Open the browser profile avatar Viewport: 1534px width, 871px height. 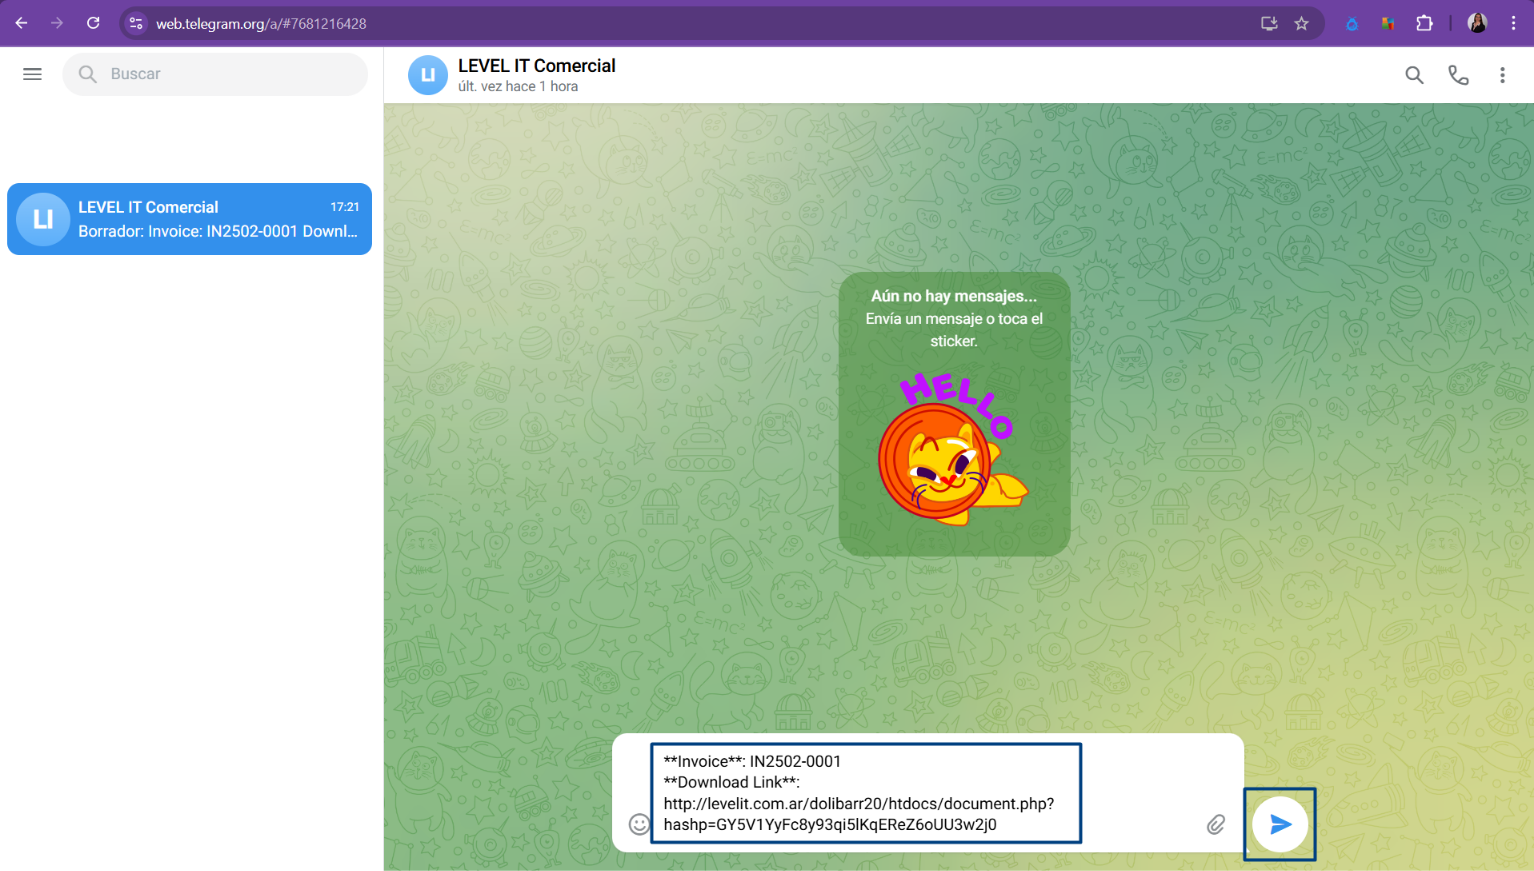1477,23
